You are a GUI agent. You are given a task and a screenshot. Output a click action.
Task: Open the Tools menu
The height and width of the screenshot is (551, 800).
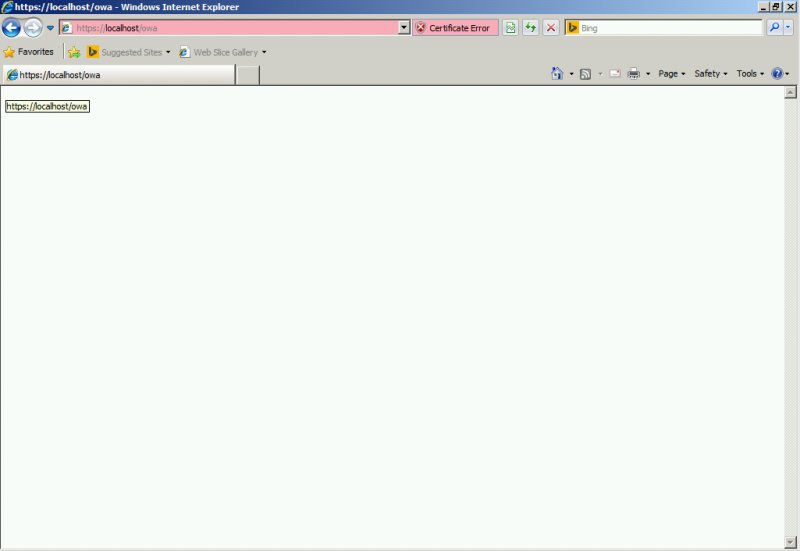click(x=750, y=73)
